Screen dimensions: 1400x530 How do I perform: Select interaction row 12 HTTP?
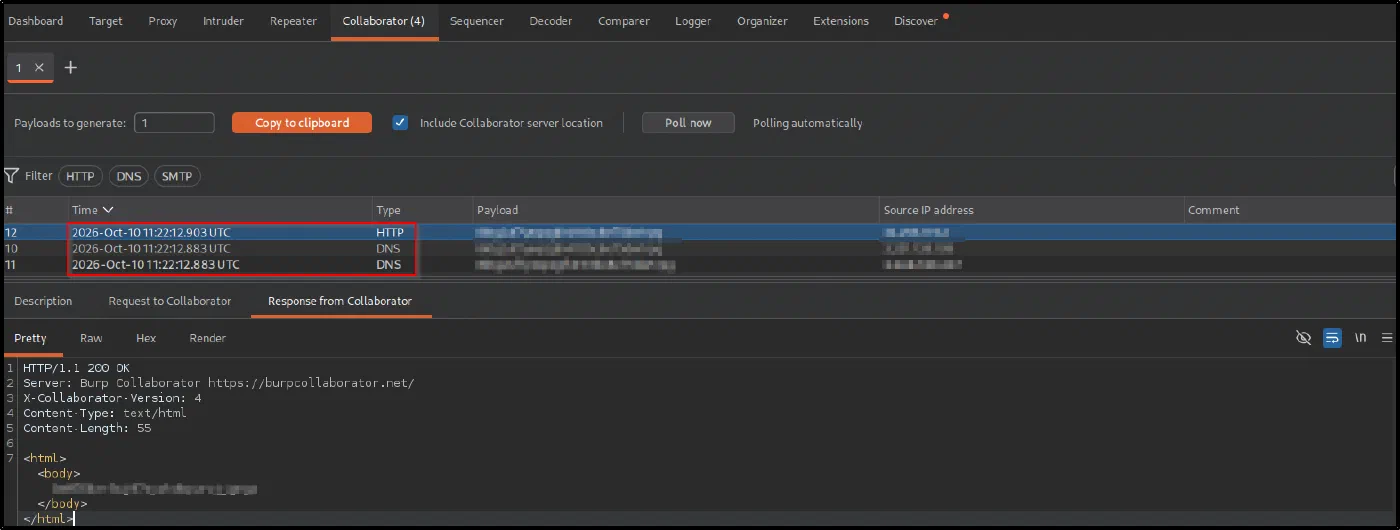tap(700, 232)
